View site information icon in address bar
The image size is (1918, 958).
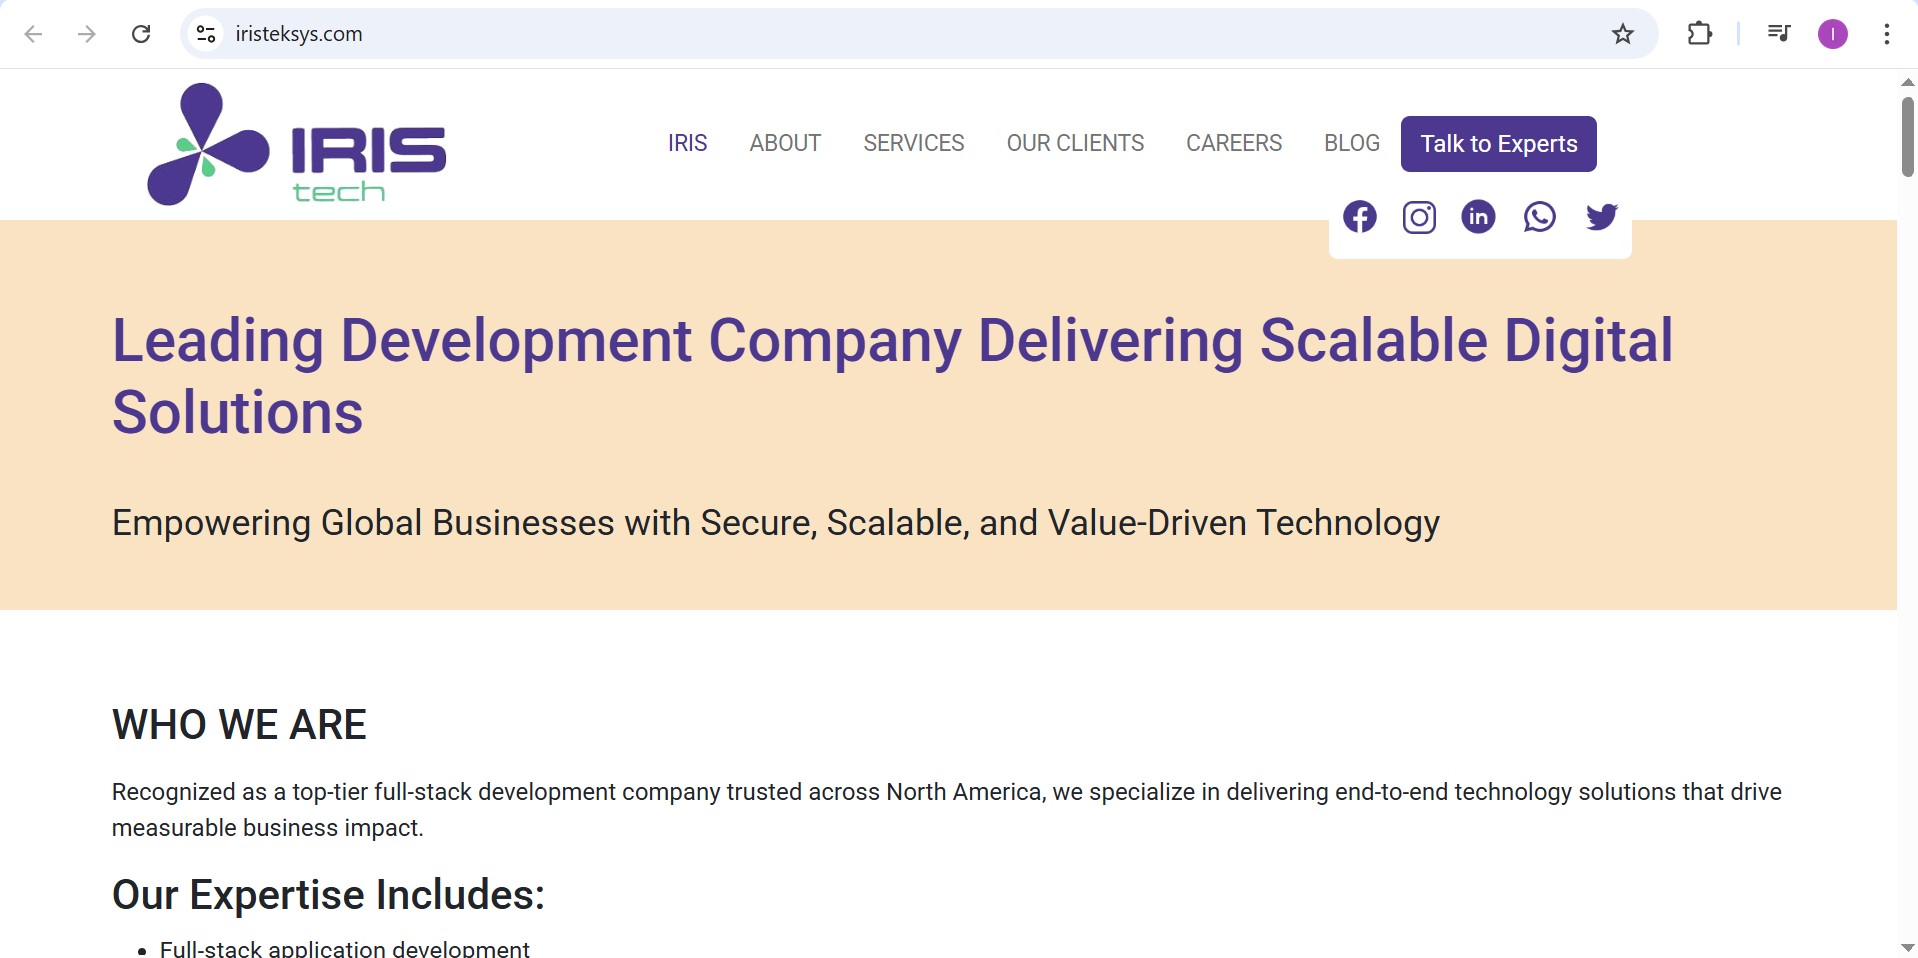(206, 34)
